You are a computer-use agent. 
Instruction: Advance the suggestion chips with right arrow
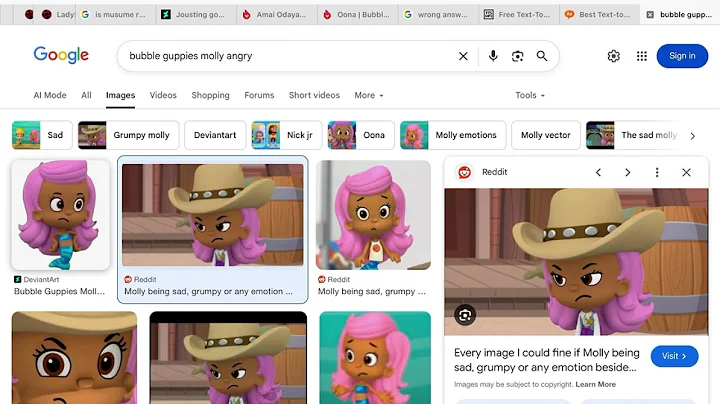click(692, 136)
